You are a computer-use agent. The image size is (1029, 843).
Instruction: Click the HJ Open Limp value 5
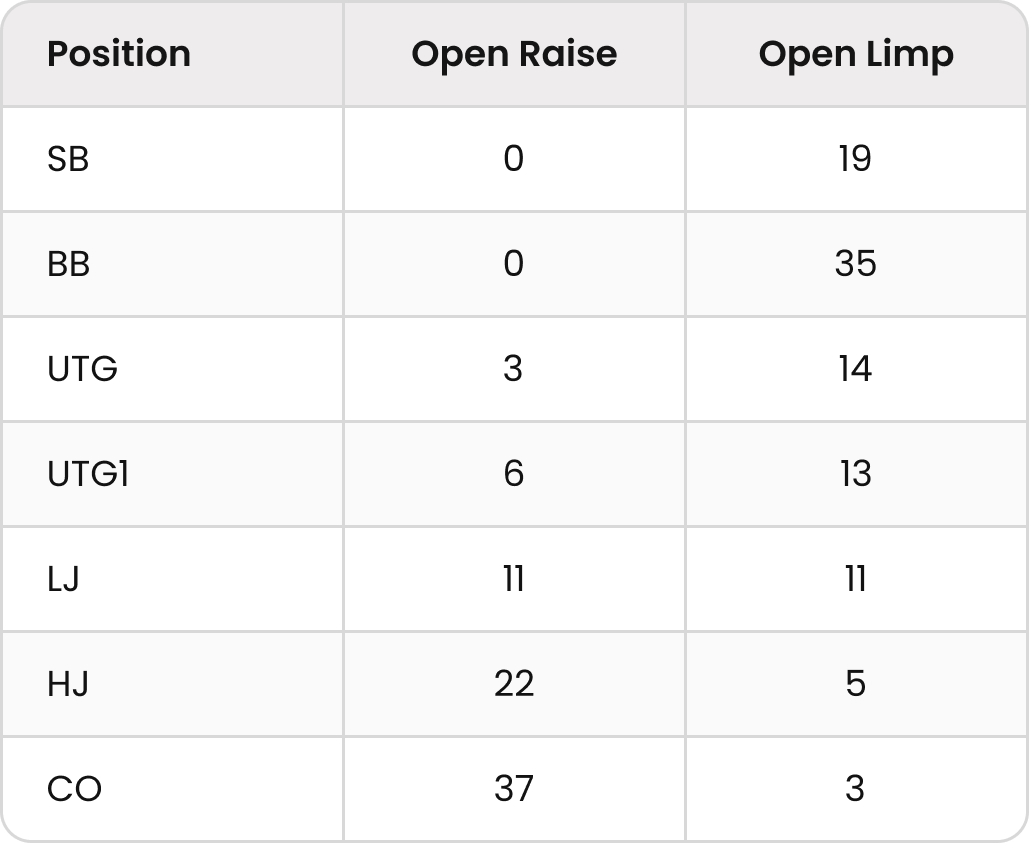click(x=856, y=684)
